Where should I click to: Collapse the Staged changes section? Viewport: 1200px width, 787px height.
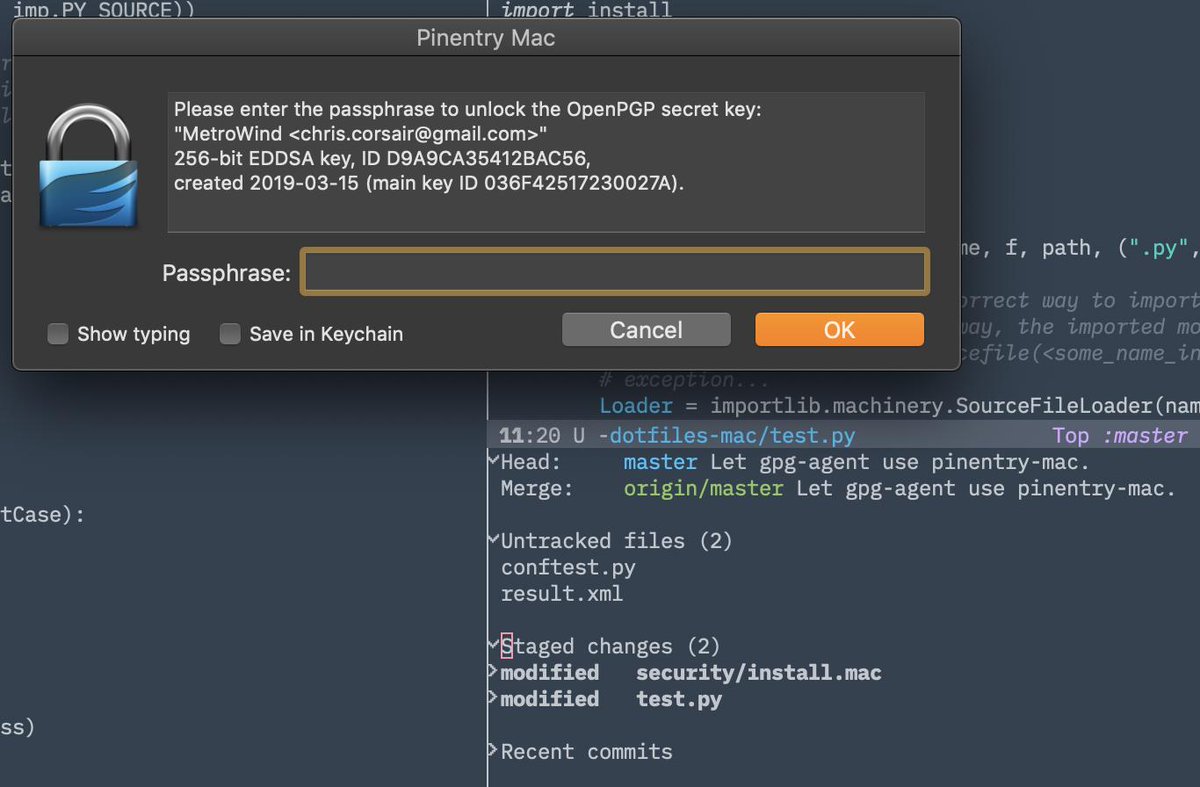(493, 645)
